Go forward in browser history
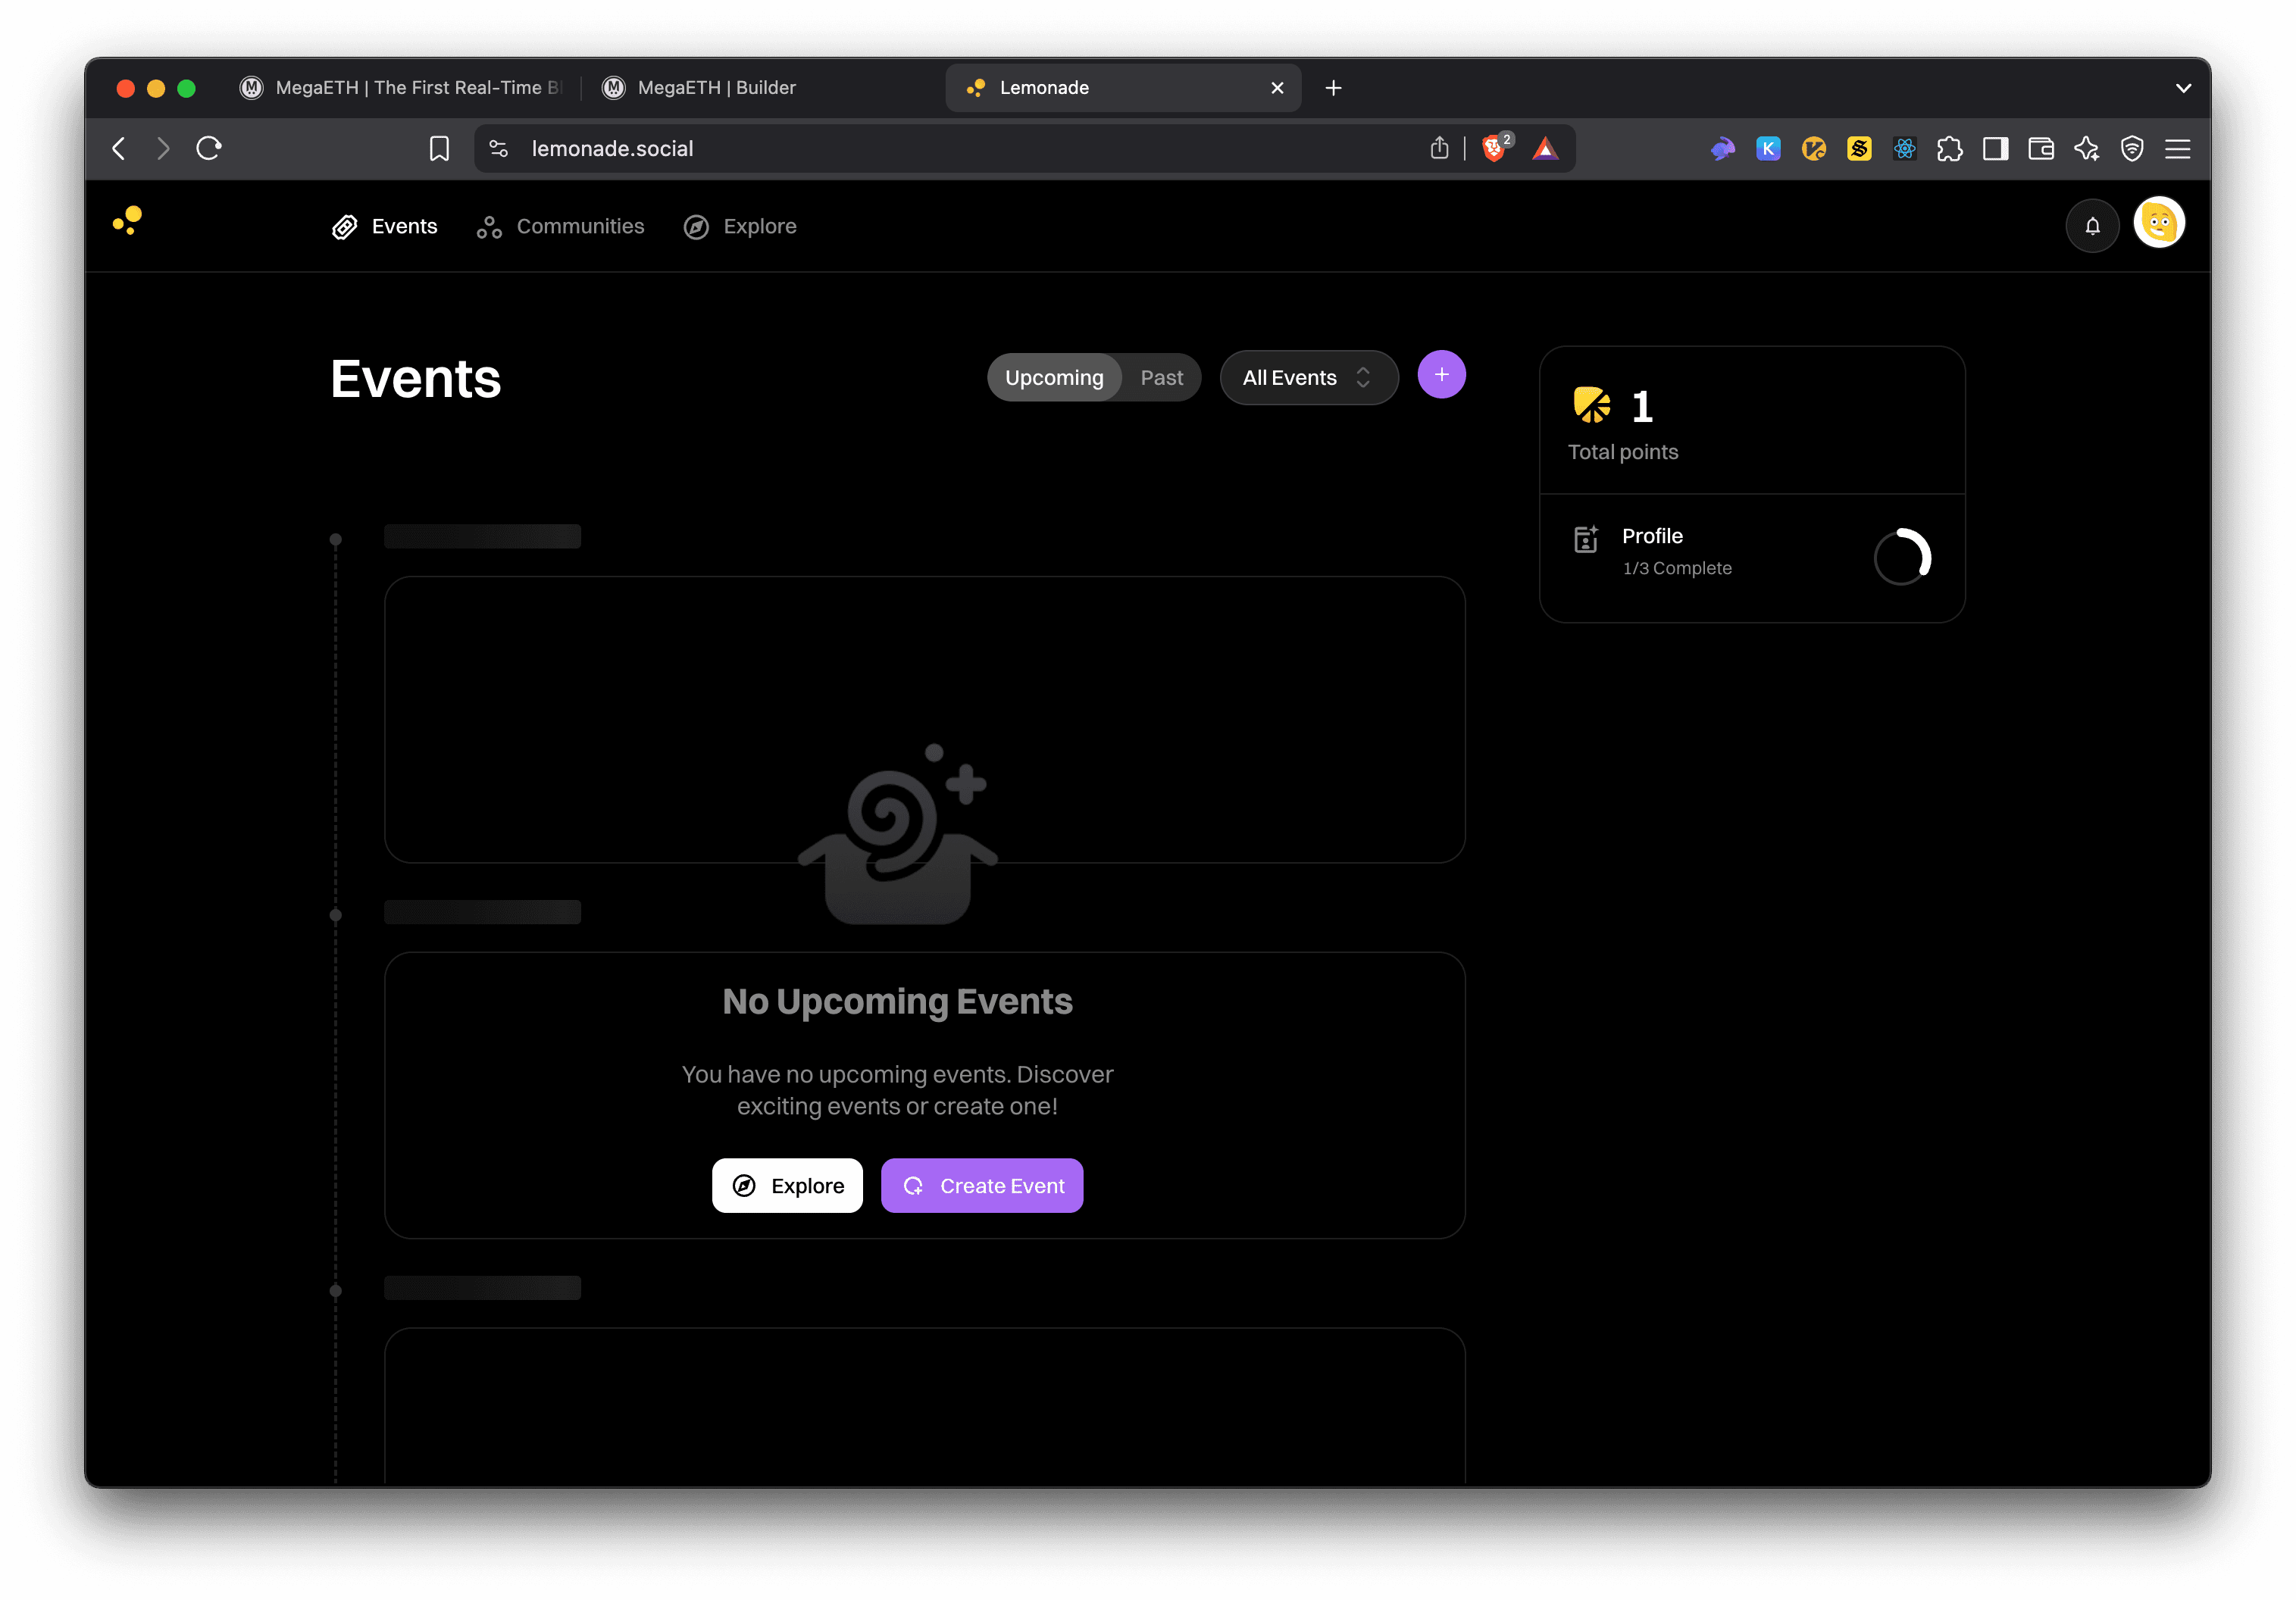 163,149
